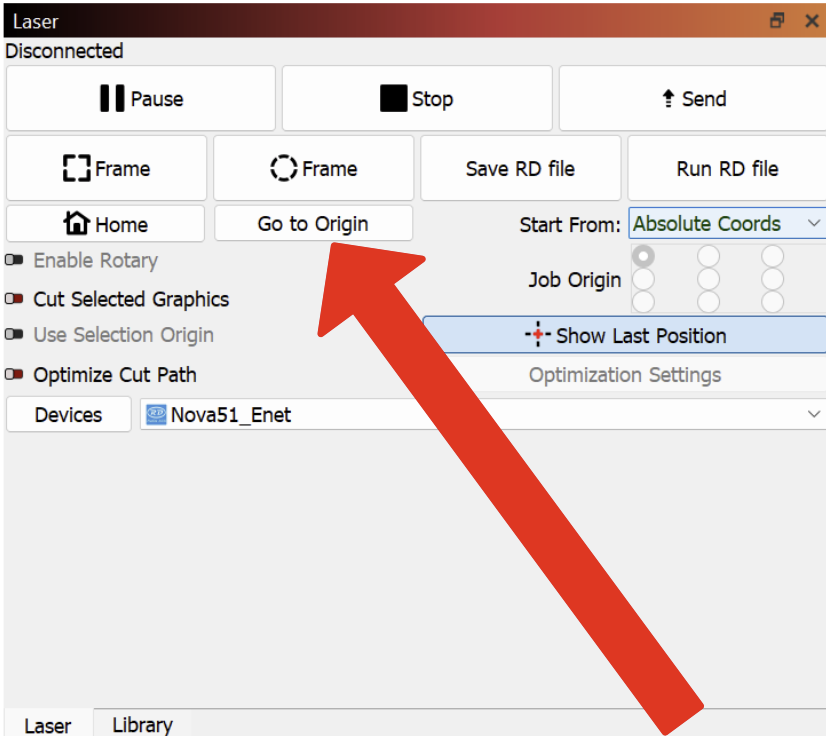Close the Laser panel
Screen dimensions: 826x736
(x=812, y=21)
